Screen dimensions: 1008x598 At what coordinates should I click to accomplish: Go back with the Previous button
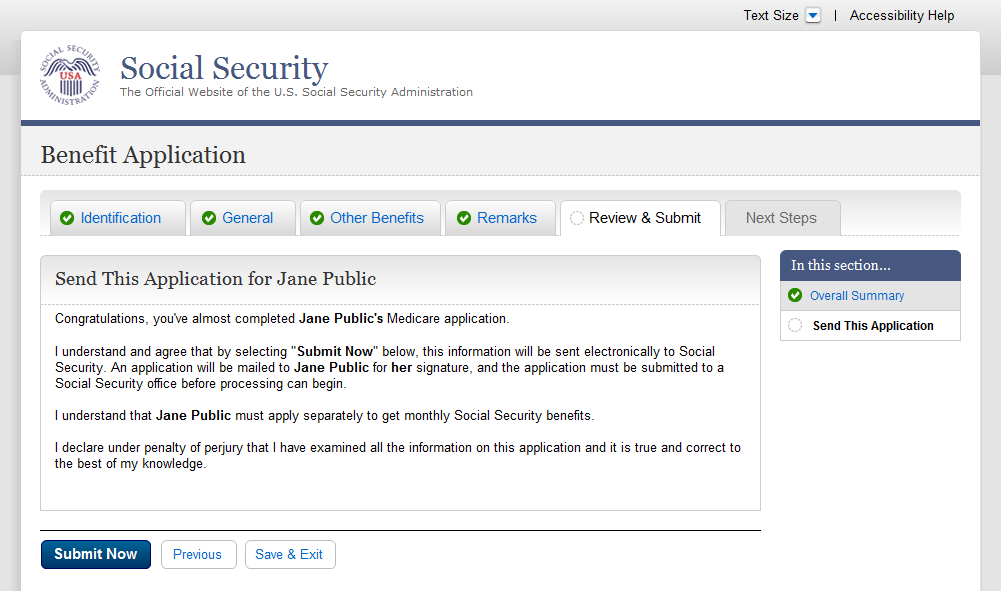coord(198,555)
